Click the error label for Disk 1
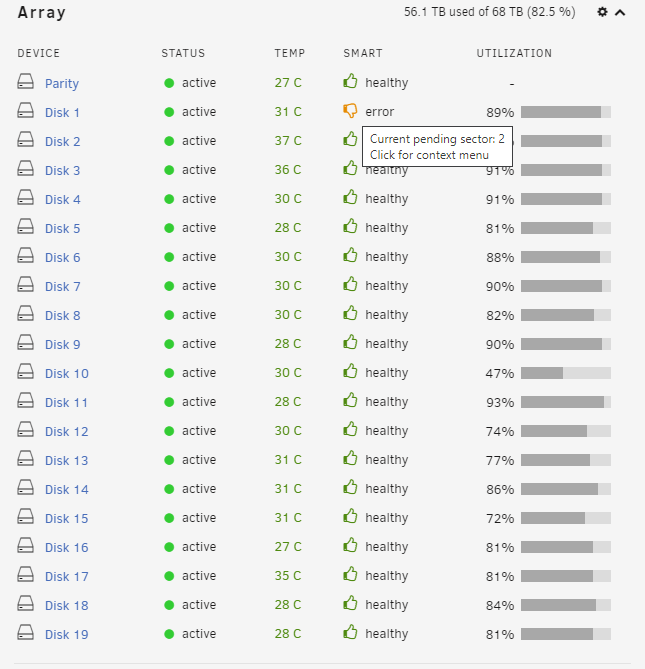 [380, 112]
